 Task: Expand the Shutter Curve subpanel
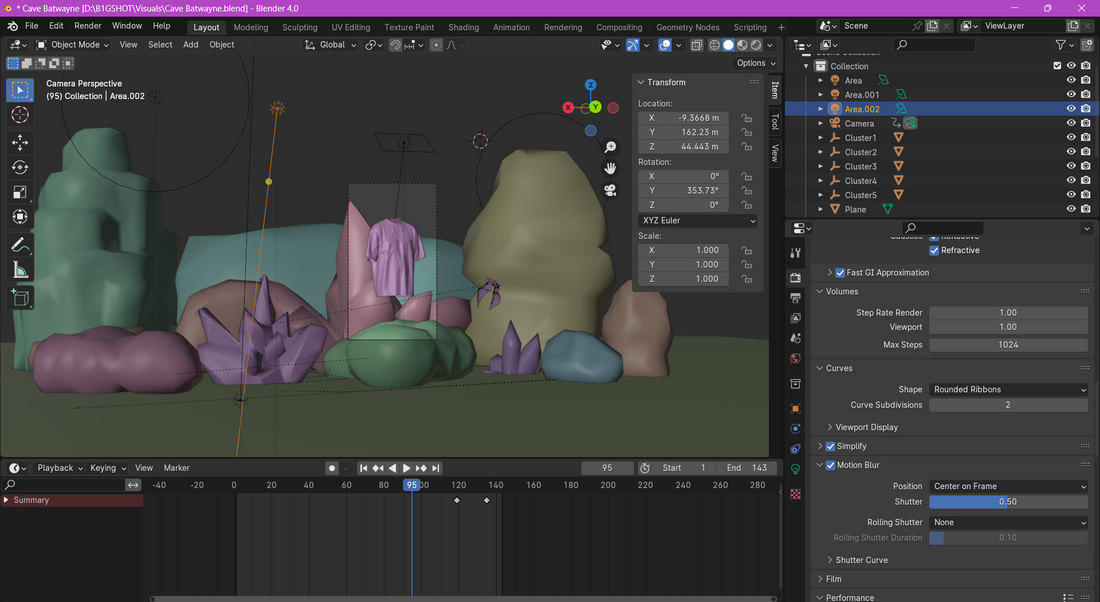[861, 560]
